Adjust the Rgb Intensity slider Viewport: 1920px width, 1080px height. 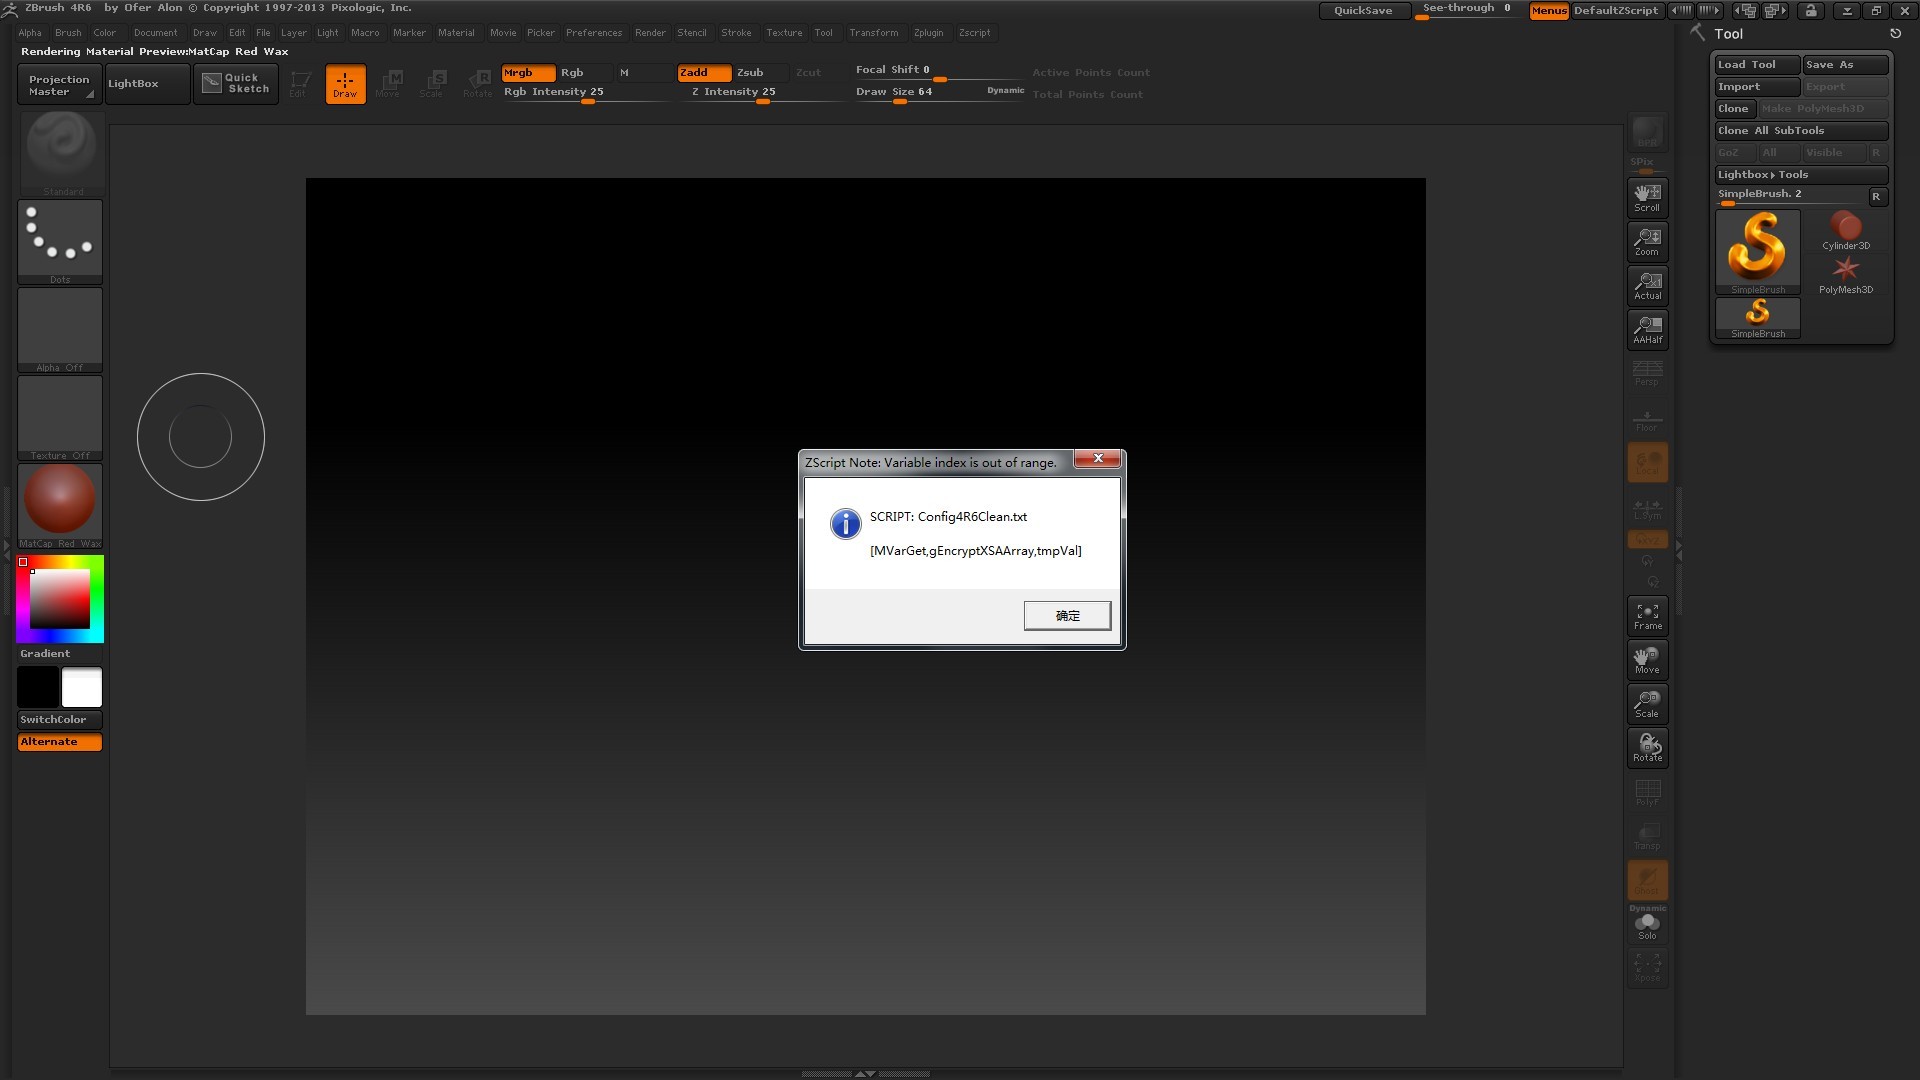586,93
